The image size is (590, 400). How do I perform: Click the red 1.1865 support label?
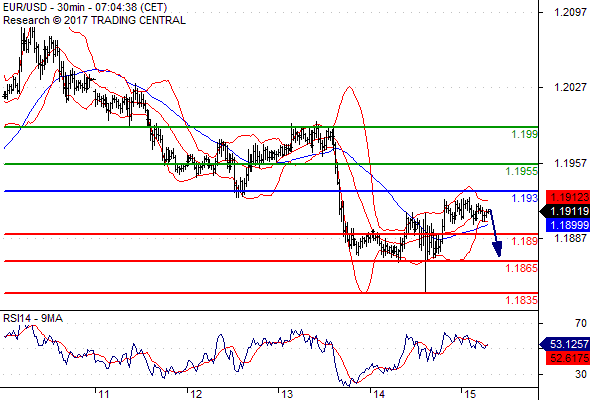point(522,268)
